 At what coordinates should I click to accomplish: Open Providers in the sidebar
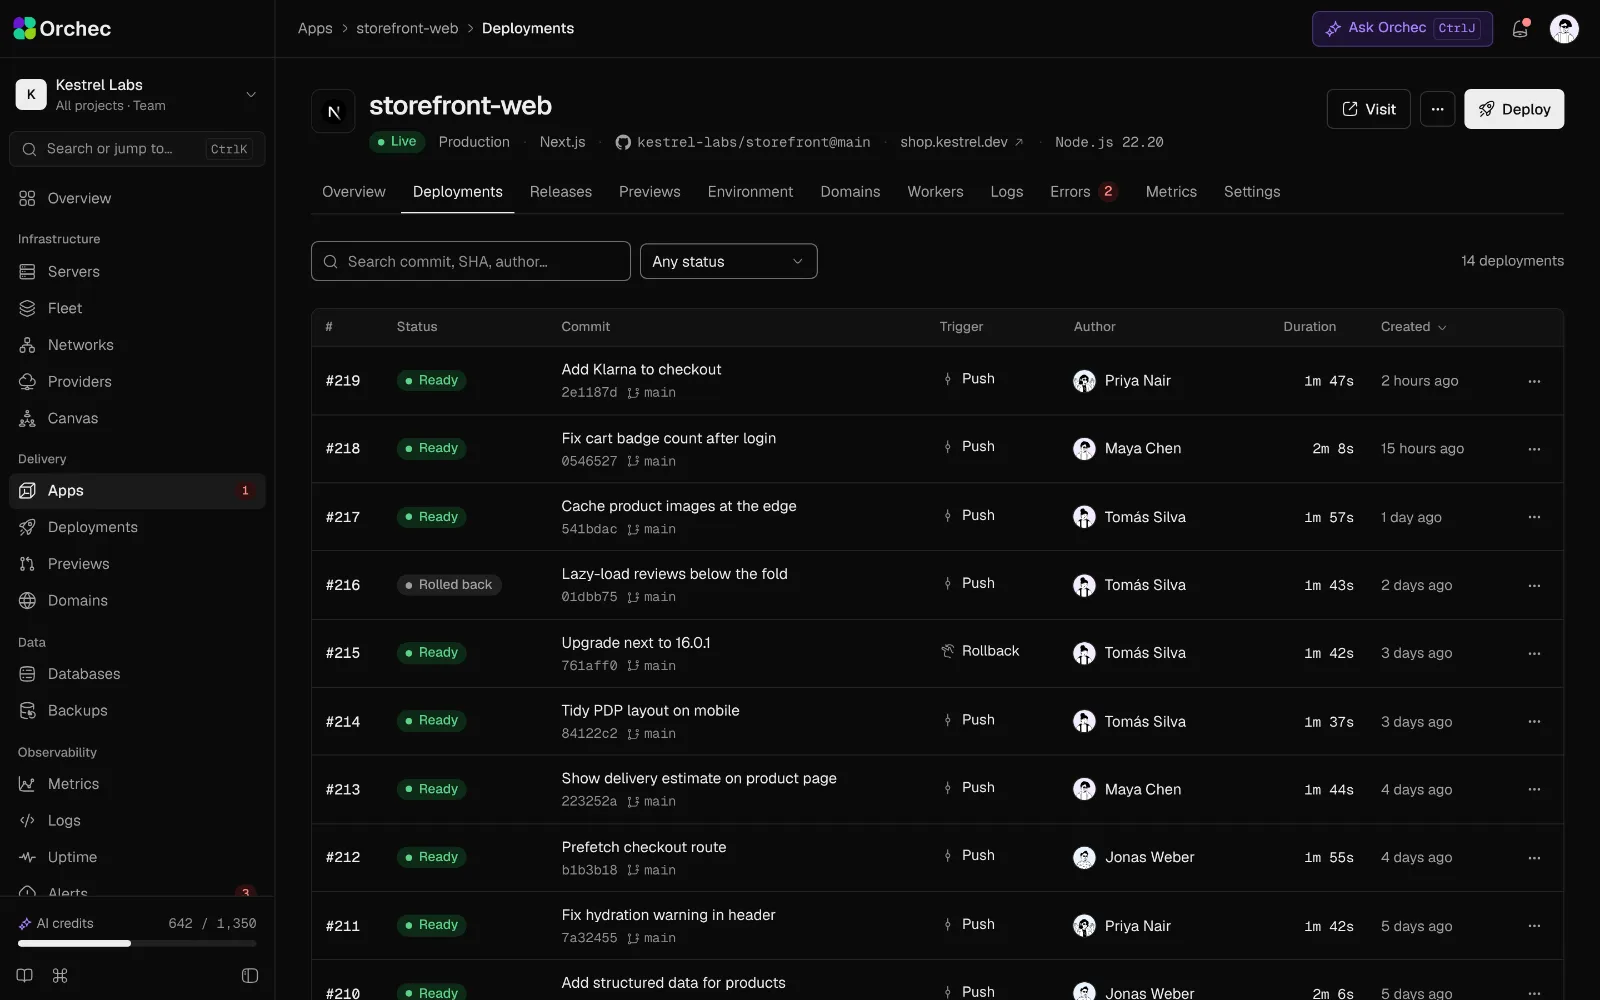pyautogui.click(x=137, y=382)
